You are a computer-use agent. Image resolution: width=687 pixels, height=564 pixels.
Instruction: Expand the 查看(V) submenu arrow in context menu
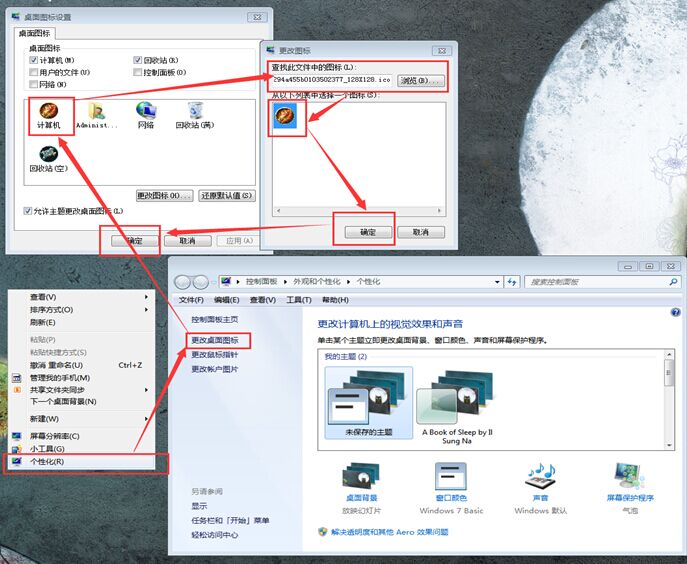146,297
